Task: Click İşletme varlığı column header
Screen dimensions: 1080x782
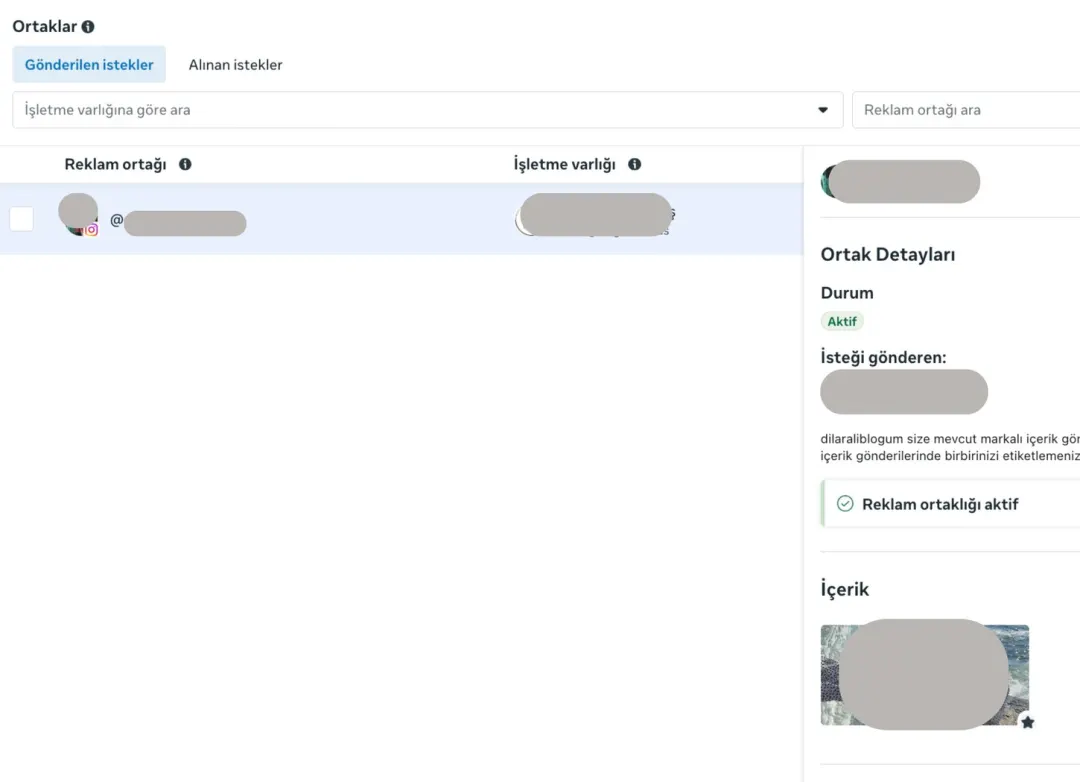Action: point(564,164)
